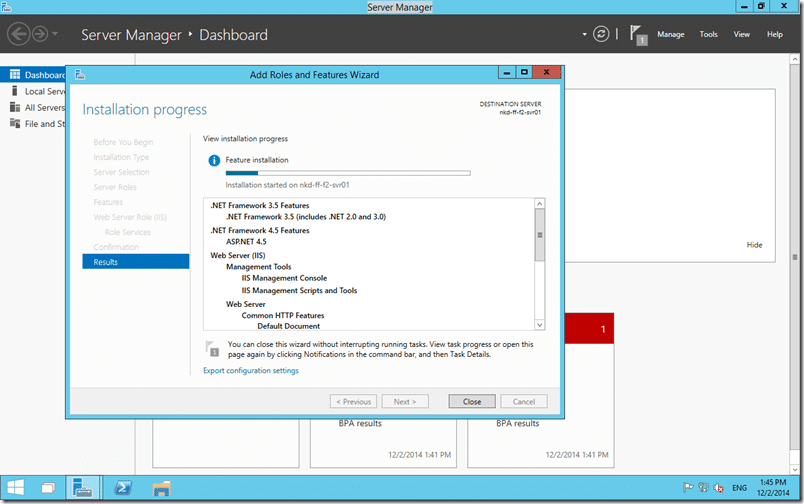Click the muted volume icon in tray
Viewport: 804px width, 504px height.
(718, 488)
